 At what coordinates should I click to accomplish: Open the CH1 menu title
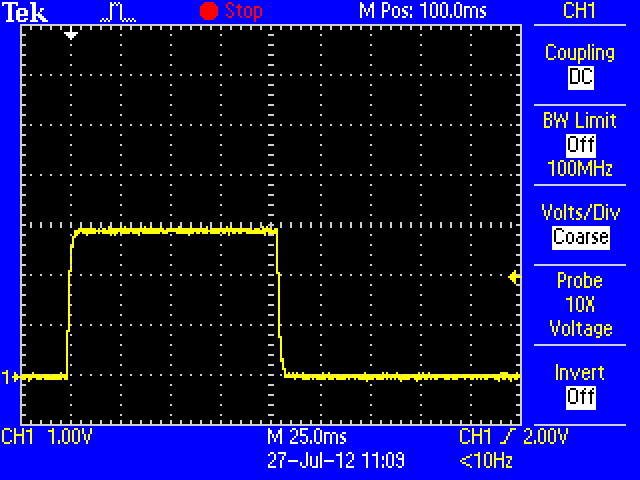(579, 11)
